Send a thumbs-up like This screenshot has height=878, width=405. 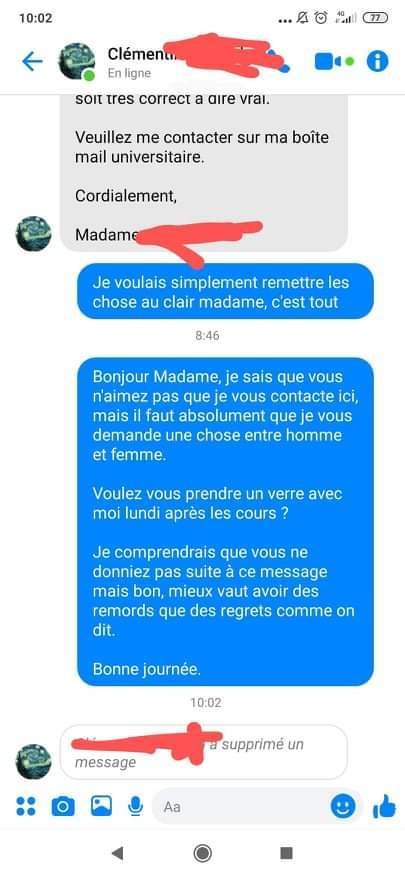384,807
